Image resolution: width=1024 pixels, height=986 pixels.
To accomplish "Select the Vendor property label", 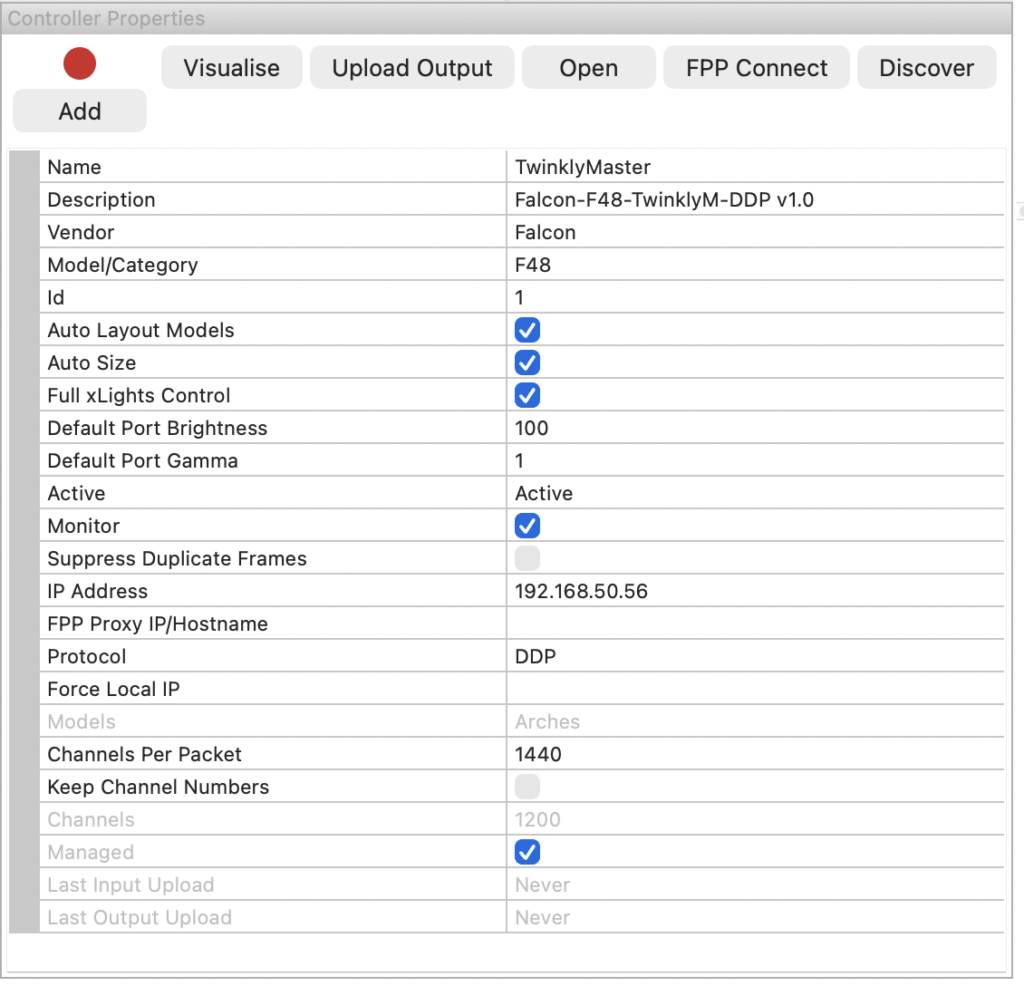I will coord(80,232).
